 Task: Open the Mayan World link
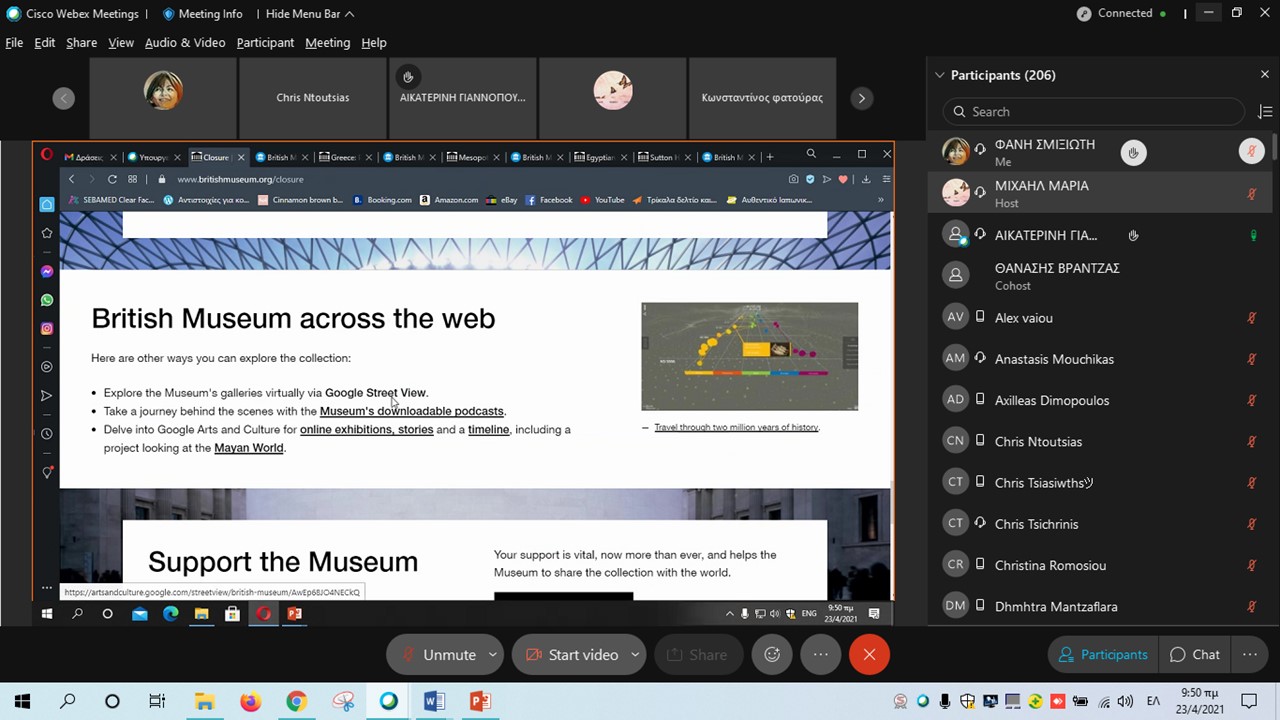click(249, 448)
